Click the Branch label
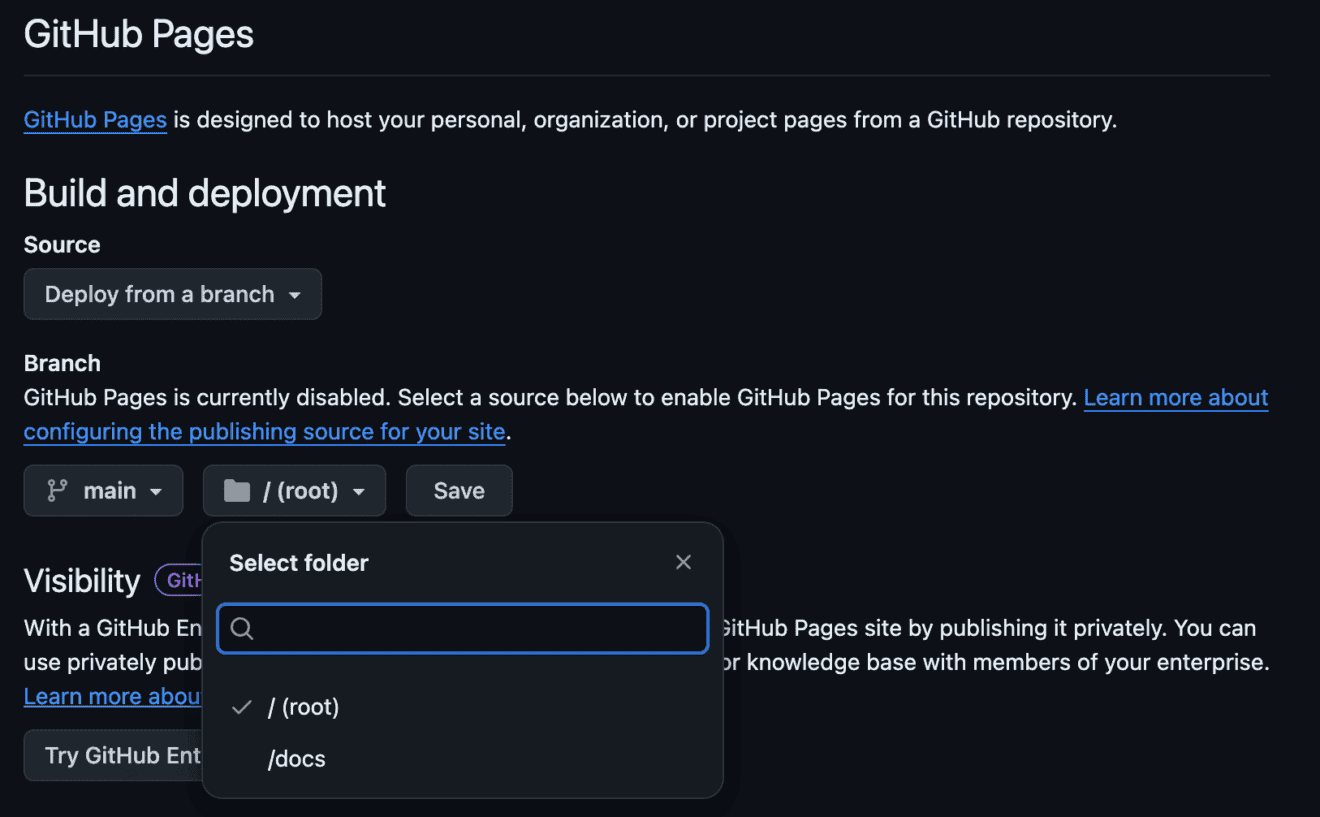1320x817 pixels. 62,363
